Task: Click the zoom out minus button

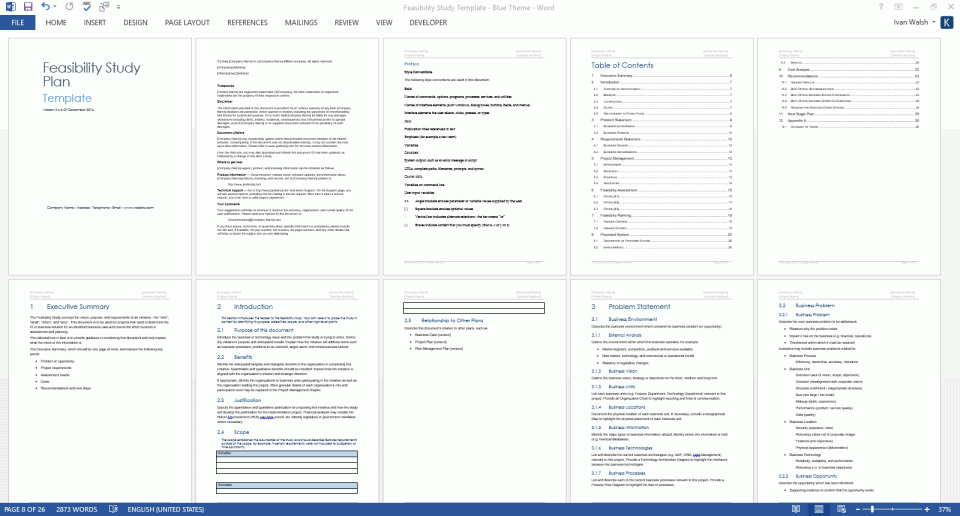Action: 858,509
